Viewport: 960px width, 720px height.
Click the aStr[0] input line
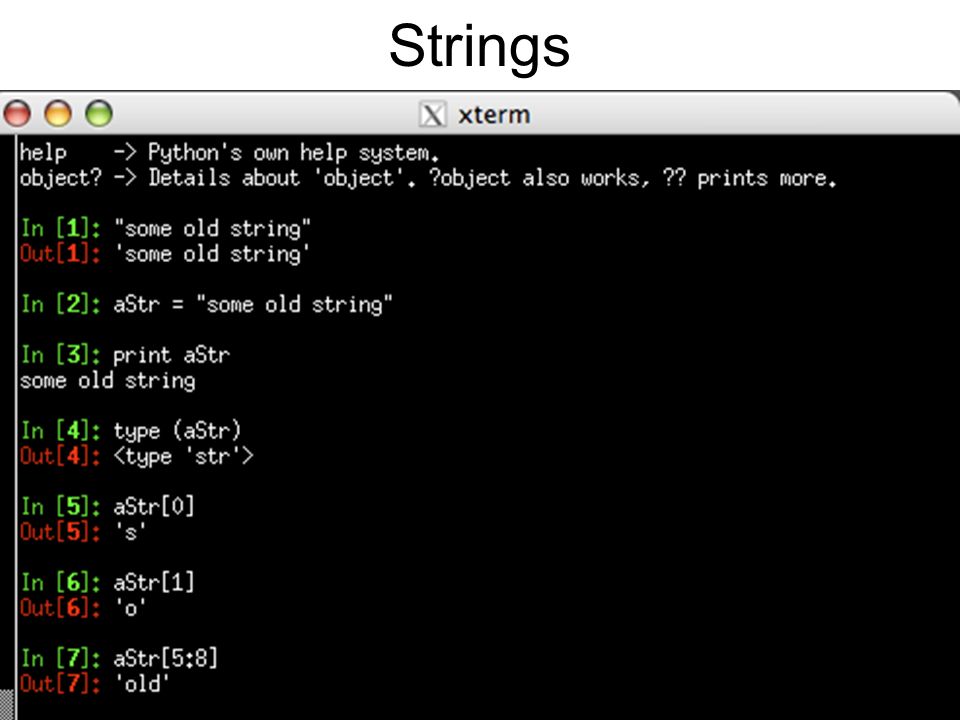[108, 507]
